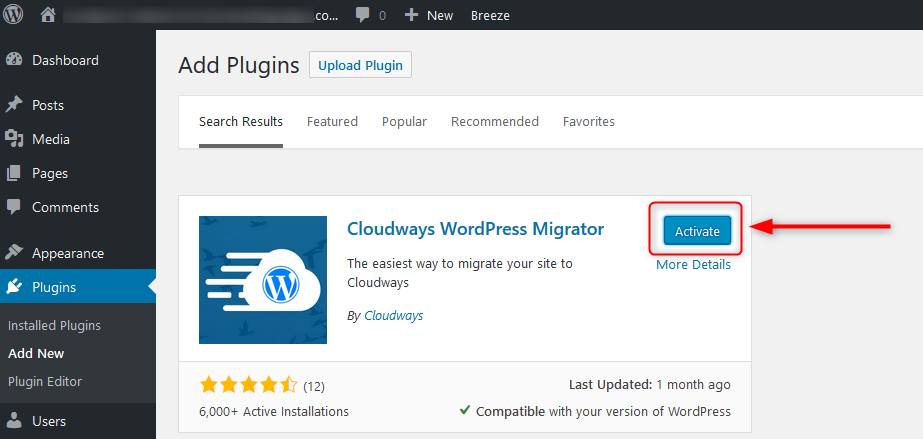This screenshot has height=439, width=923.
Task: Click the plus New icon
Action: 411,15
